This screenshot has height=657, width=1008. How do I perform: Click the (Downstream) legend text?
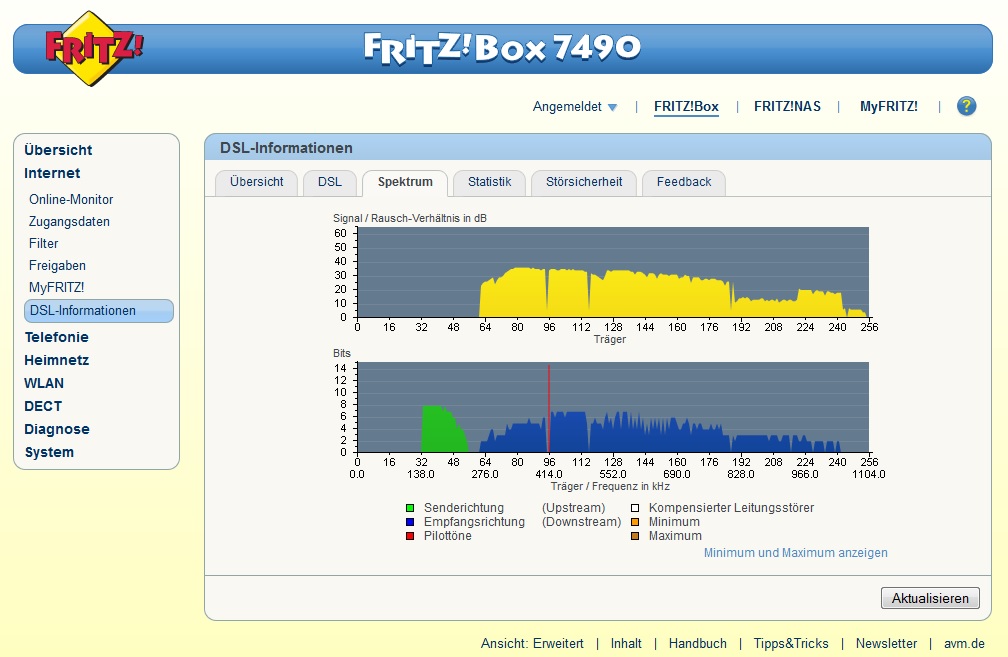(x=582, y=522)
